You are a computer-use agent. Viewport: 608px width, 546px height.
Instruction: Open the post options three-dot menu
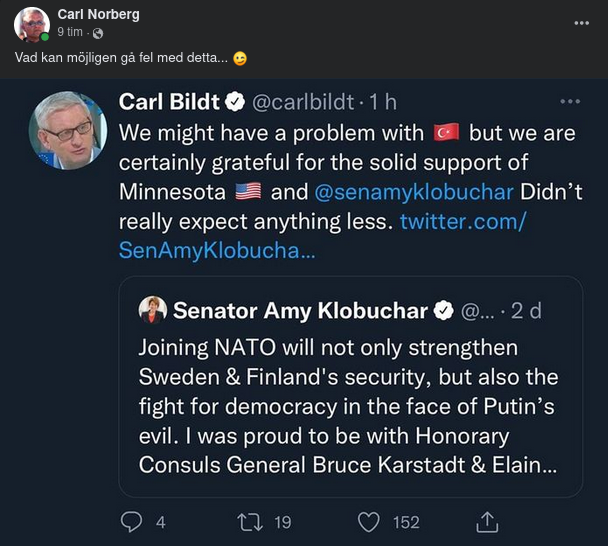pyautogui.click(x=582, y=23)
